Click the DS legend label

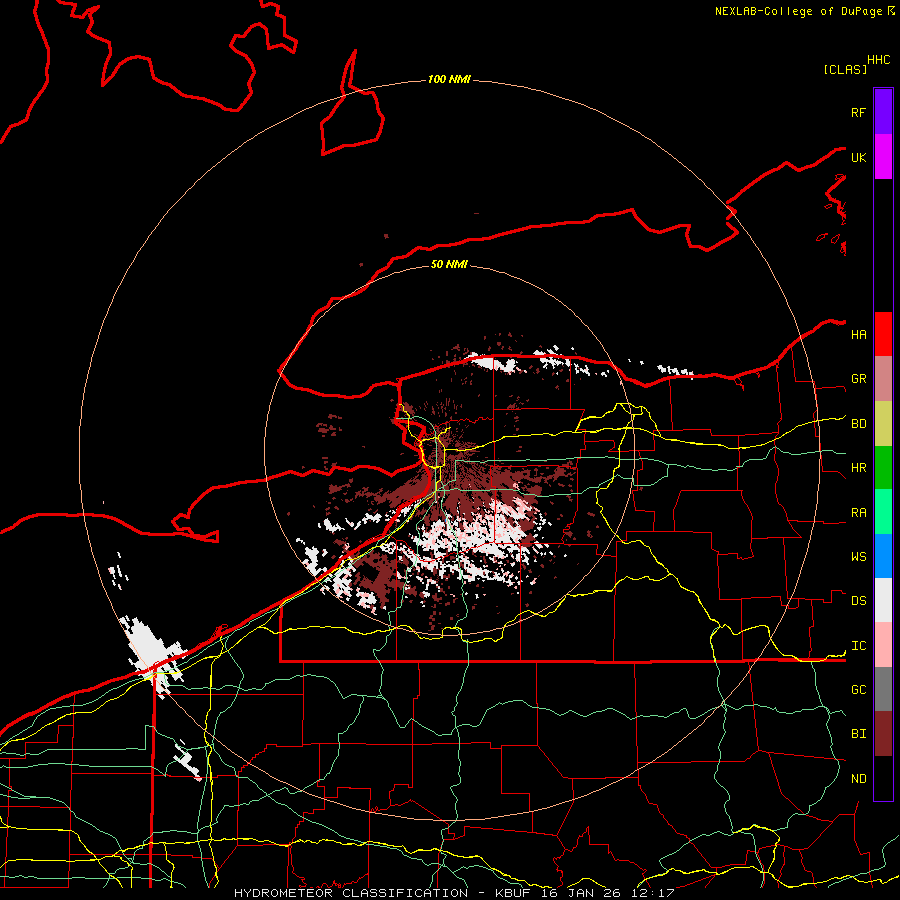point(858,601)
